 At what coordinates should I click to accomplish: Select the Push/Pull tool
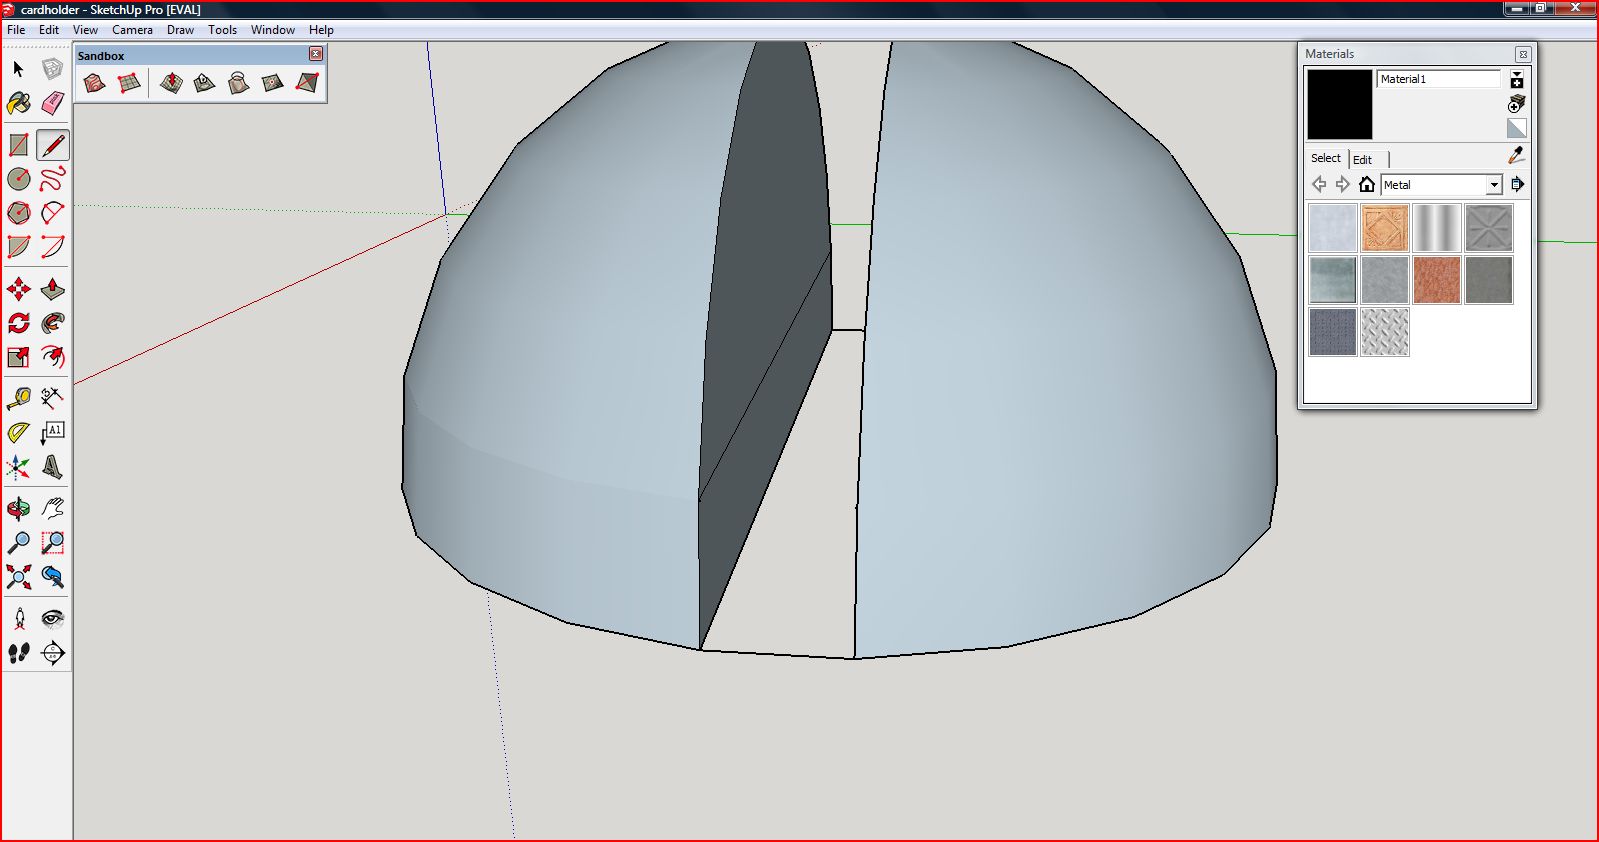(x=52, y=290)
